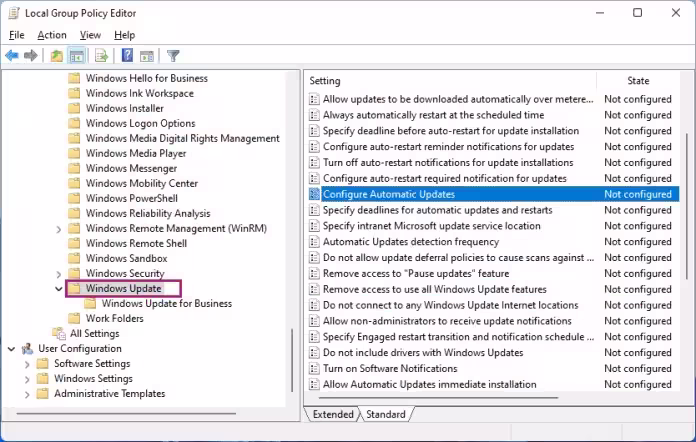Viewport: 696px width, 442px height.
Task: Click the Export List toolbar icon
Action: [101, 56]
